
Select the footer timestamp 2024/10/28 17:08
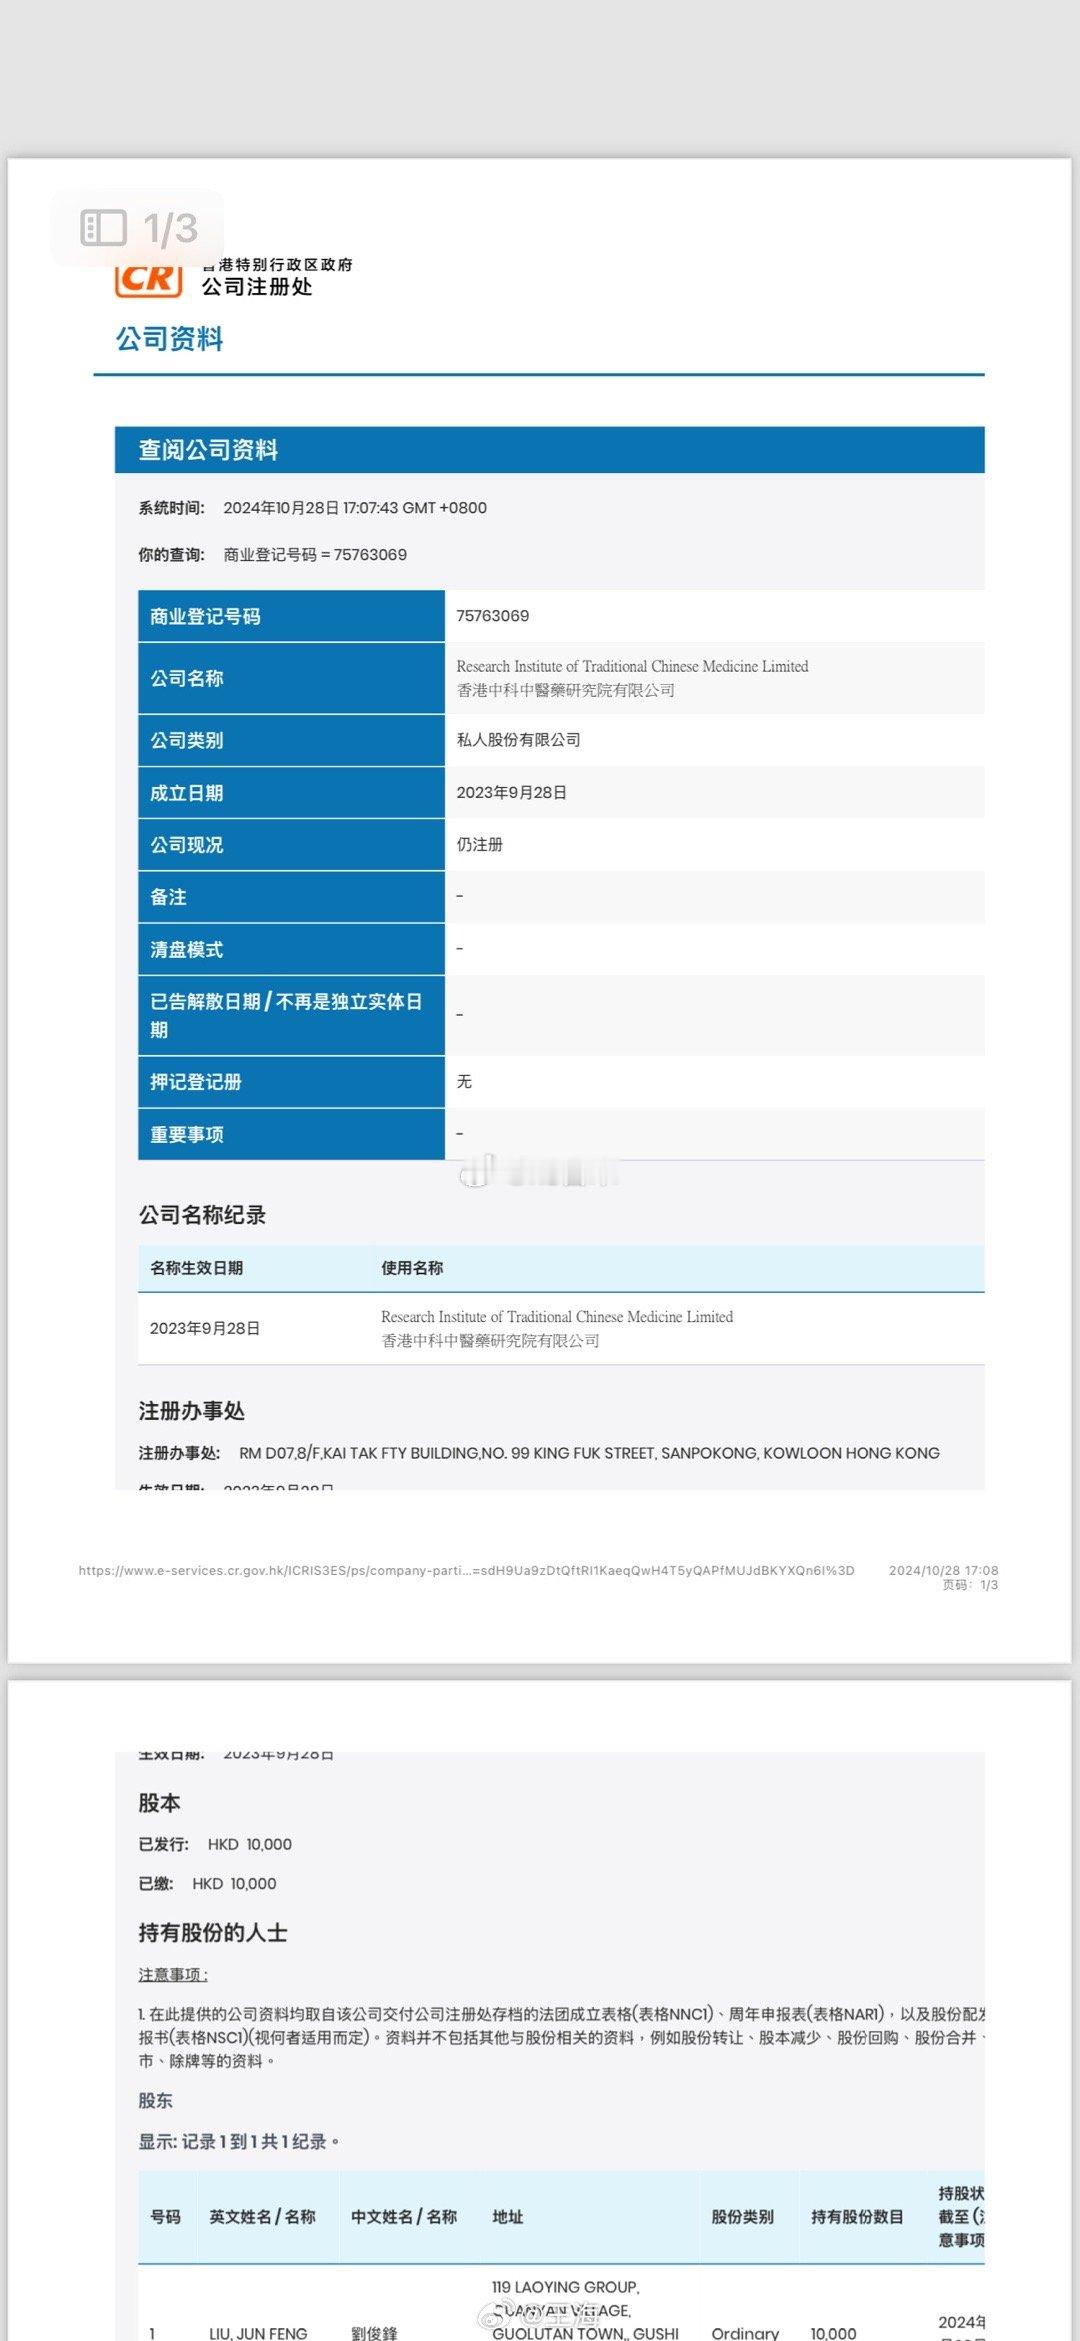pyautogui.click(x=944, y=1570)
